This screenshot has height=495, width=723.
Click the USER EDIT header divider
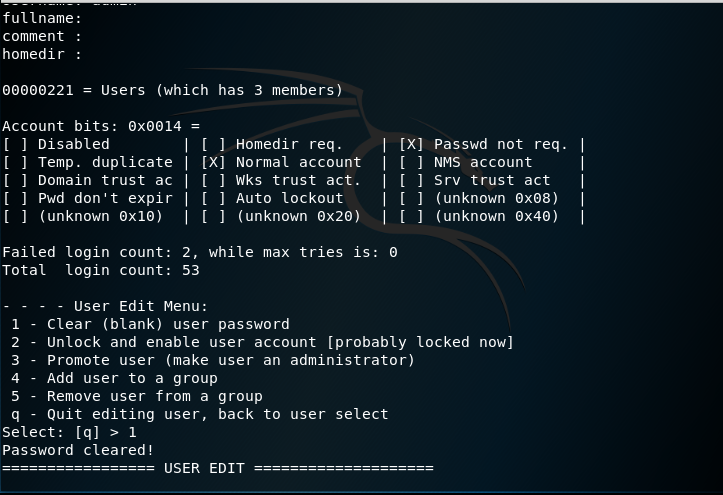217,468
